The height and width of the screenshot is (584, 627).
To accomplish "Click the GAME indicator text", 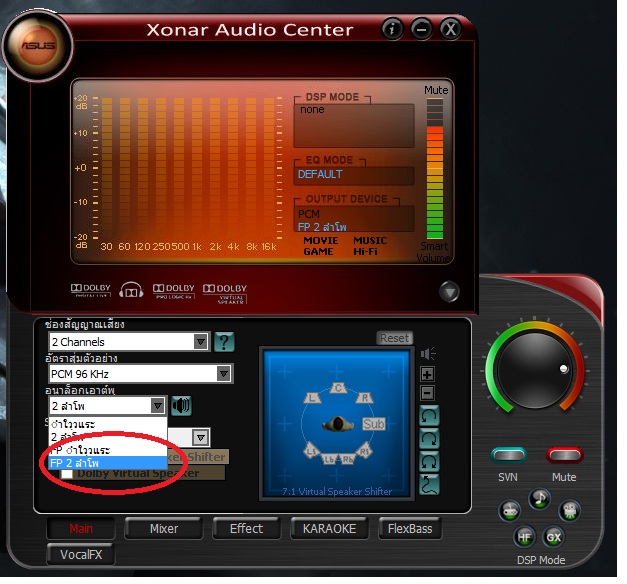I will [318, 252].
